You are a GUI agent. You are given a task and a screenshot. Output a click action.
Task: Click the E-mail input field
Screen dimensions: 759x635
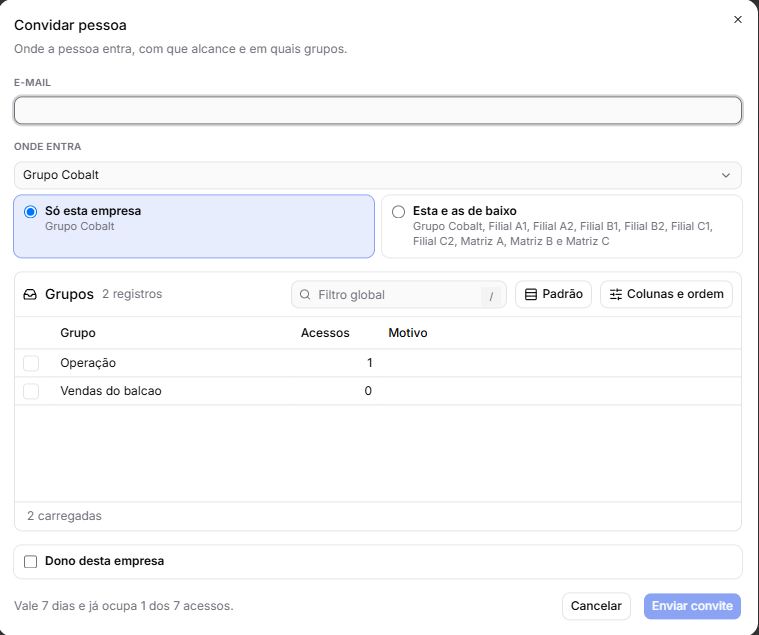tap(378, 110)
